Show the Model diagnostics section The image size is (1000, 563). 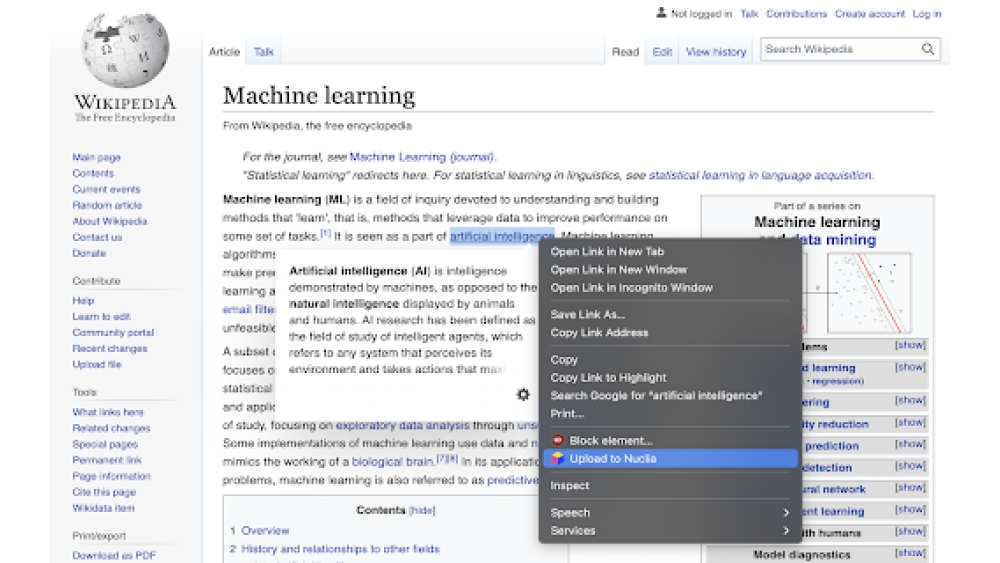click(x=910, y=553)
